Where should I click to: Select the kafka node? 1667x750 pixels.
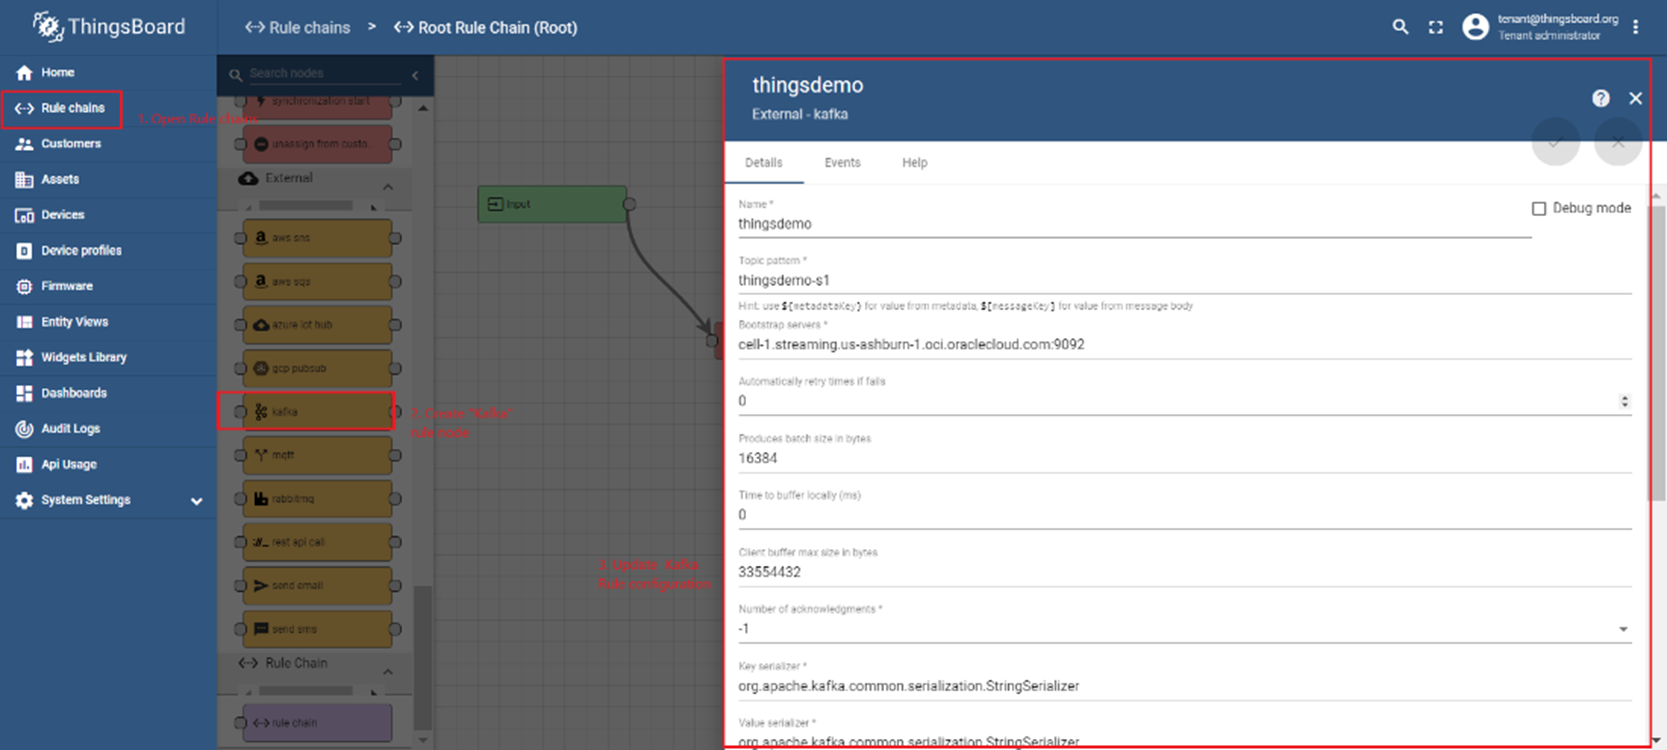[317, 411]
